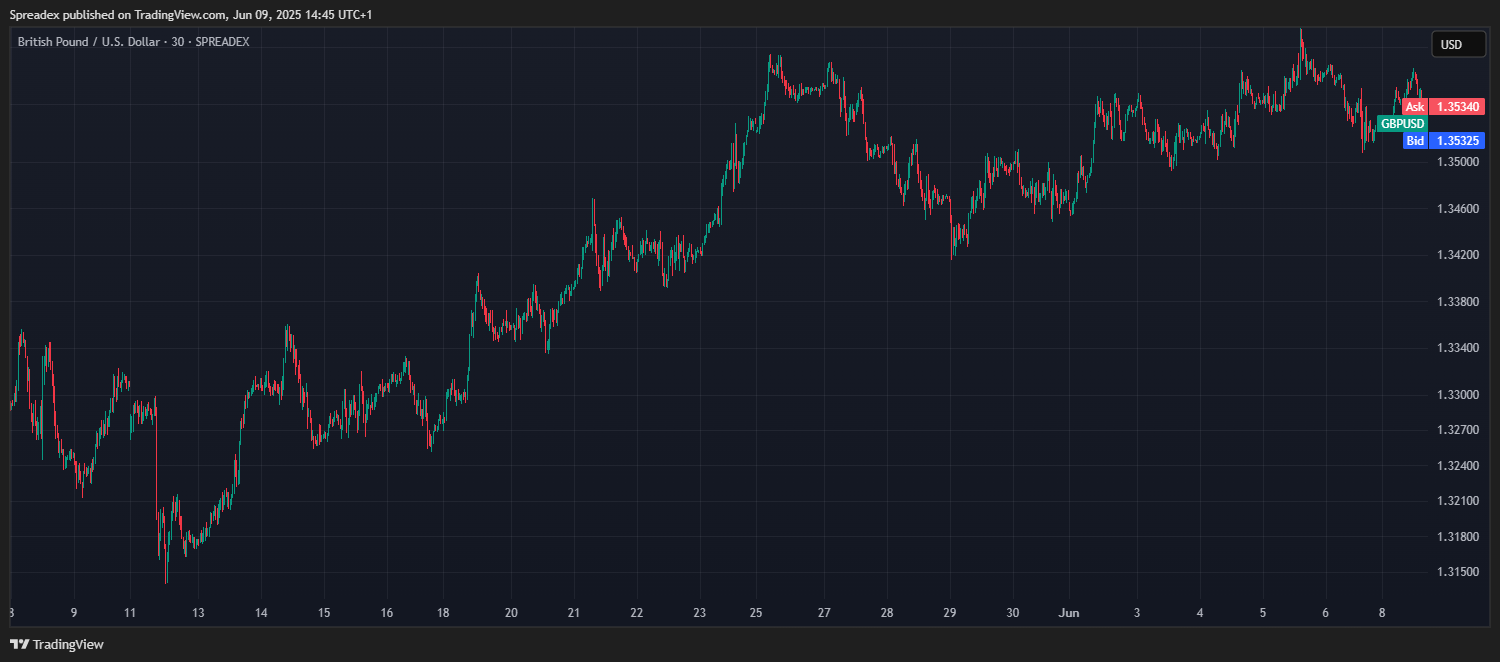This screenshot has width=1500, height=662.
Task: Click date 29 on the time axis
Action: (x=950, y=613)
